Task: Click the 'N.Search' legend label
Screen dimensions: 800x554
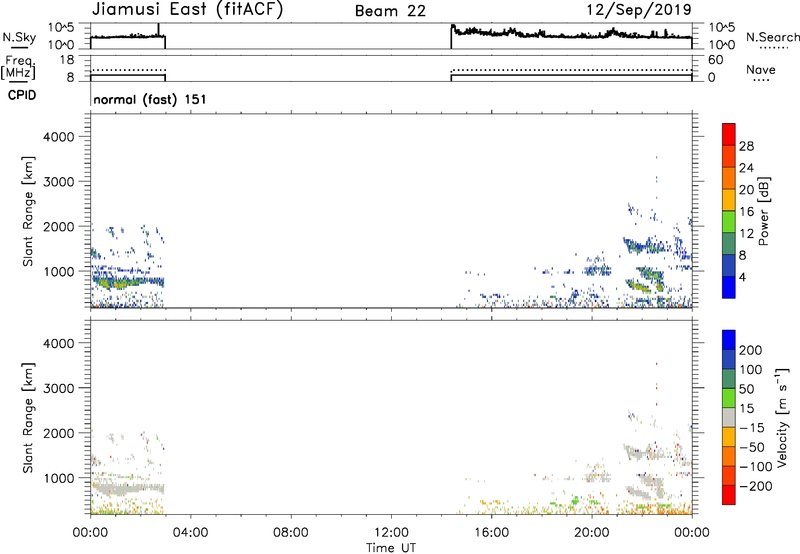Action: (x=773, y=37)
